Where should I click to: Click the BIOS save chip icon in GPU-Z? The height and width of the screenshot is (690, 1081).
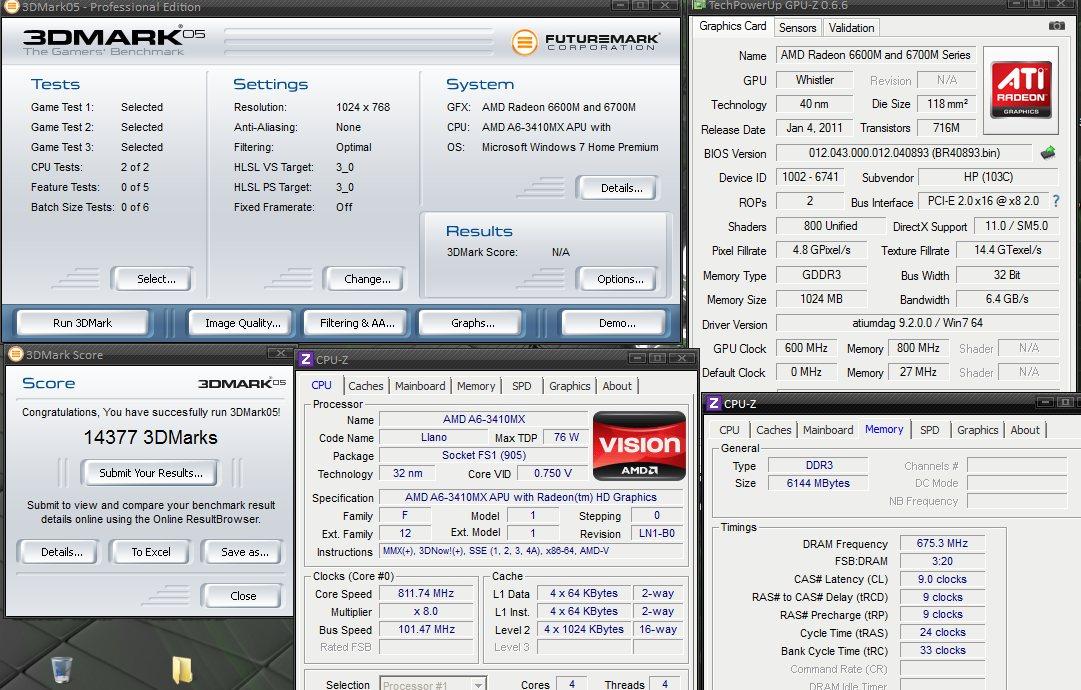tap(1048, 152)
